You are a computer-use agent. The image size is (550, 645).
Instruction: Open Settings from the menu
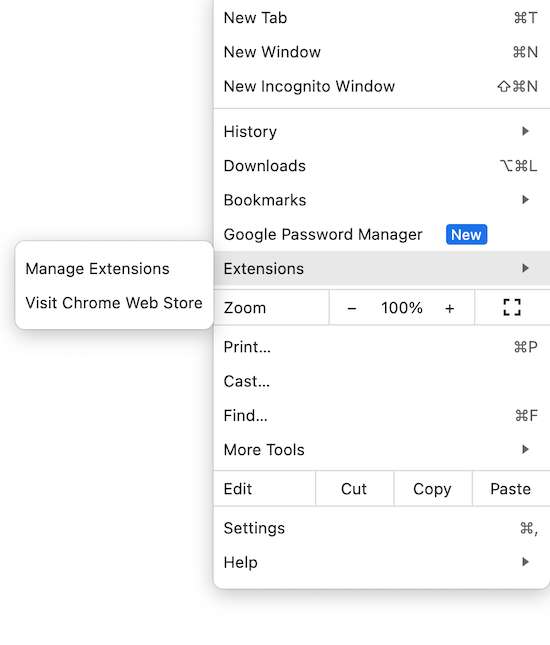[x=382, y=528]
